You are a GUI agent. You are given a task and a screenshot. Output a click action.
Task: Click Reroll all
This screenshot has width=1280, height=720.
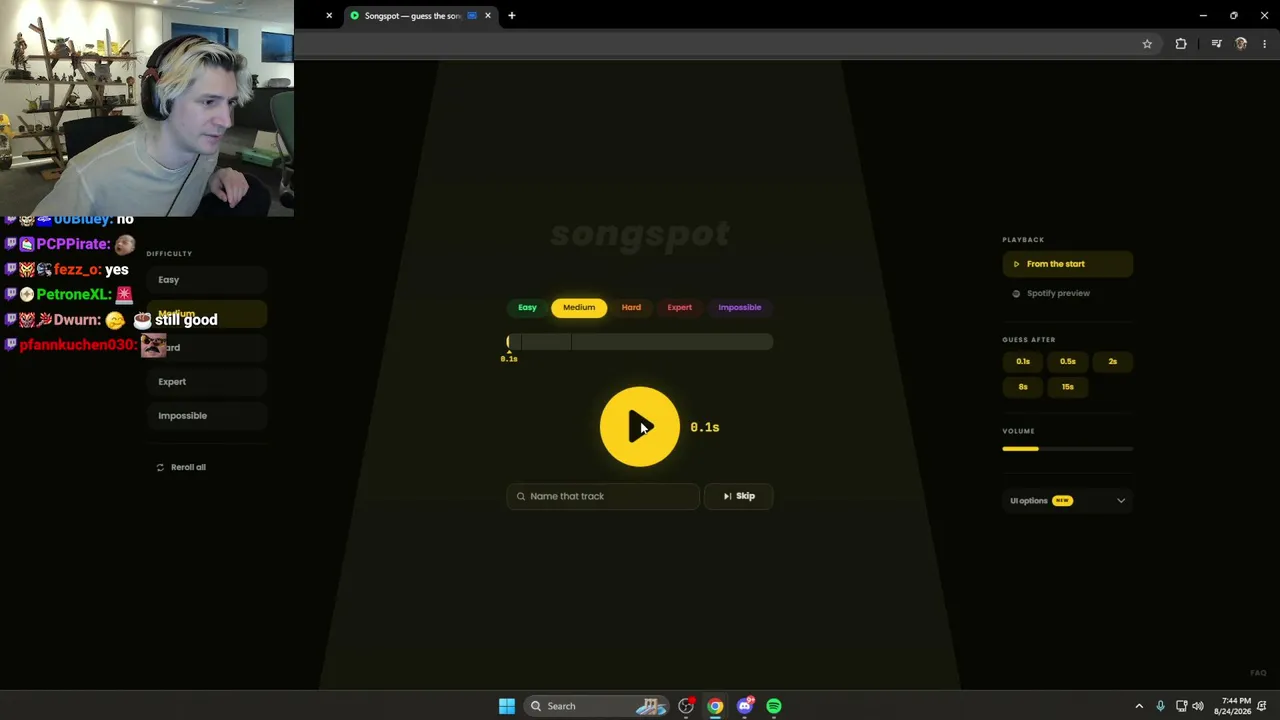tap(181, 467)
